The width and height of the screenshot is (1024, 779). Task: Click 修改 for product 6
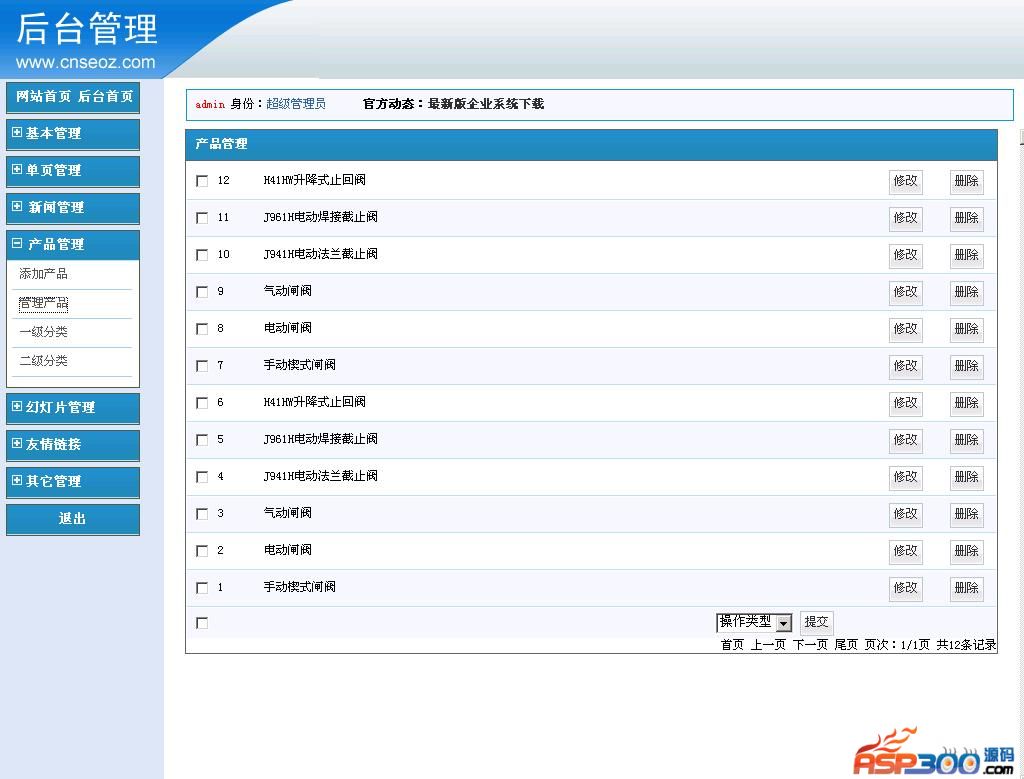906,403
